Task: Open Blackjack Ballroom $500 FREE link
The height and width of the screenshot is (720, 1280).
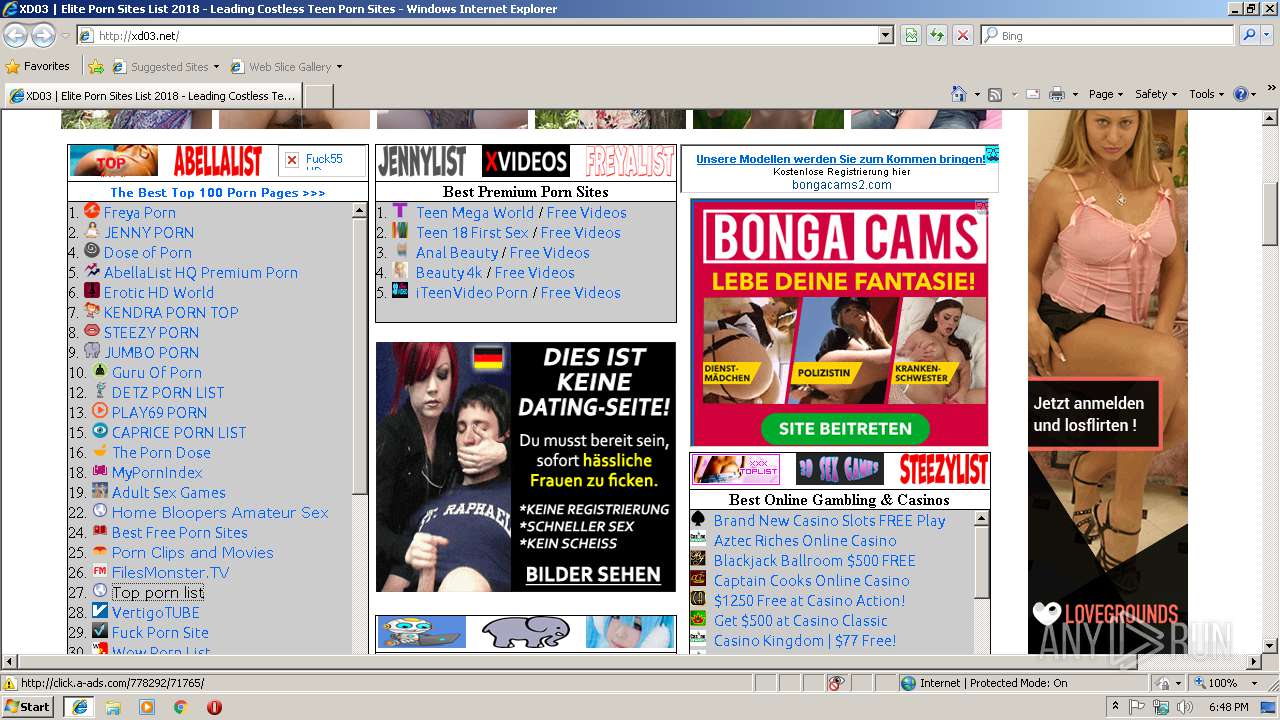Action: (814, 560)
